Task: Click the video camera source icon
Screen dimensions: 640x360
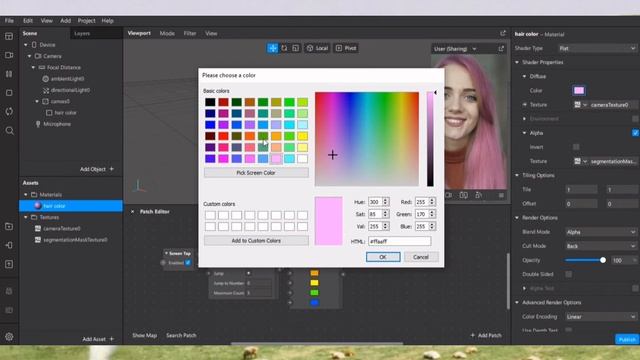Action: (9, 55)
